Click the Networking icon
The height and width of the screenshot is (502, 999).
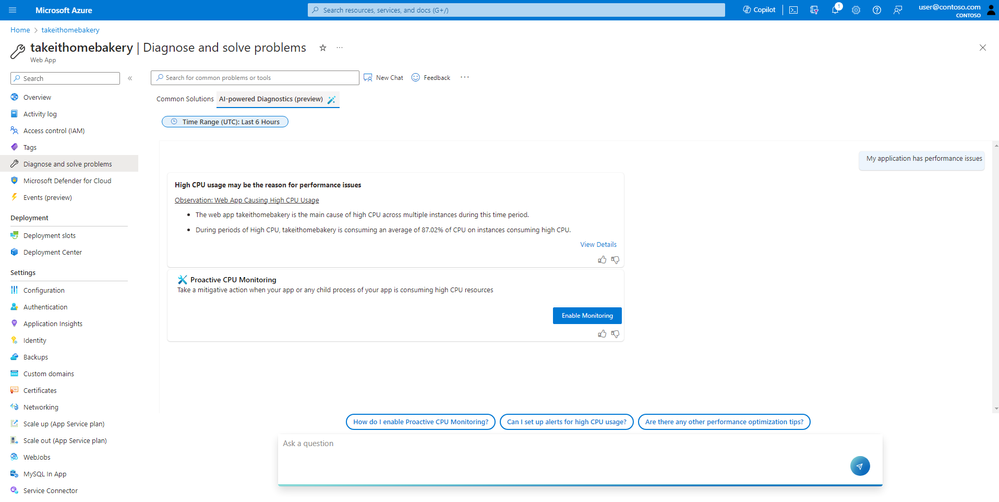coord(14,407)
